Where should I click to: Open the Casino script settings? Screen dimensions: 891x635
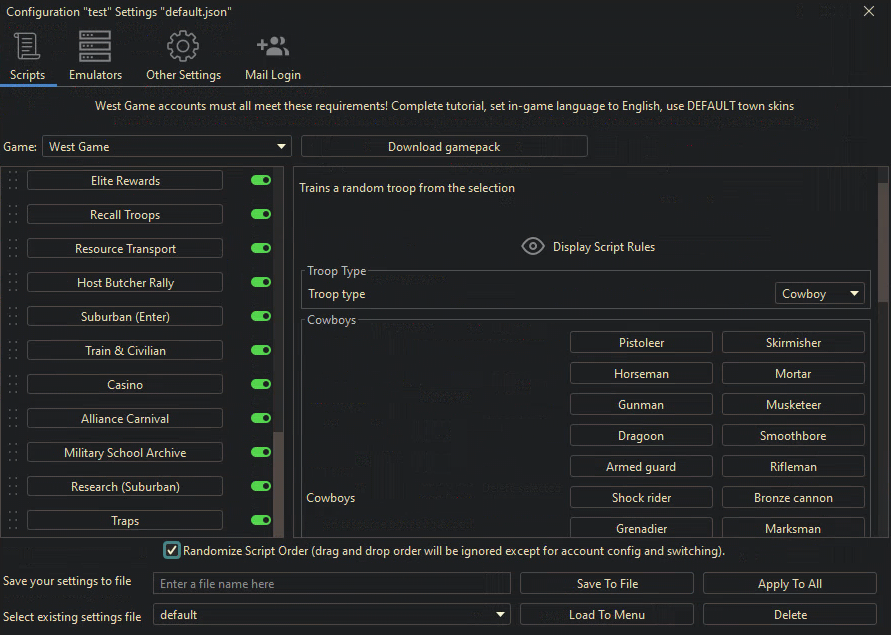click(125, 385)
